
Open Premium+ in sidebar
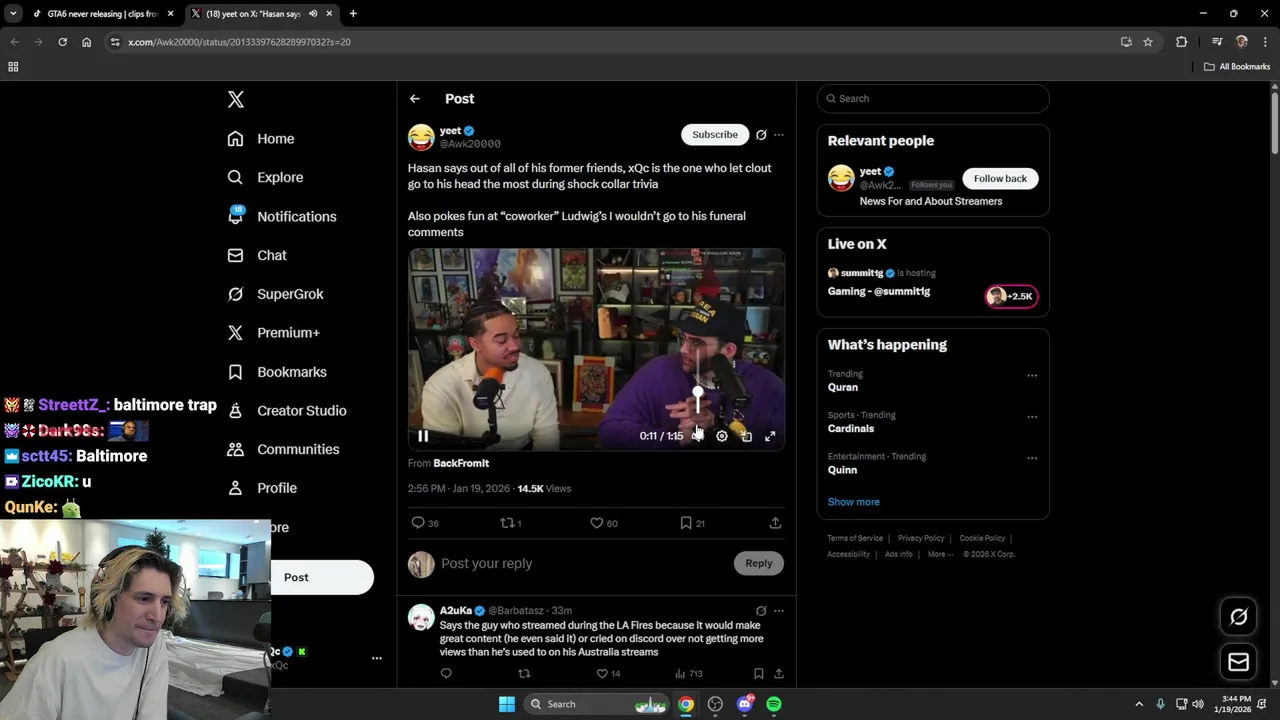coord(273,333)
